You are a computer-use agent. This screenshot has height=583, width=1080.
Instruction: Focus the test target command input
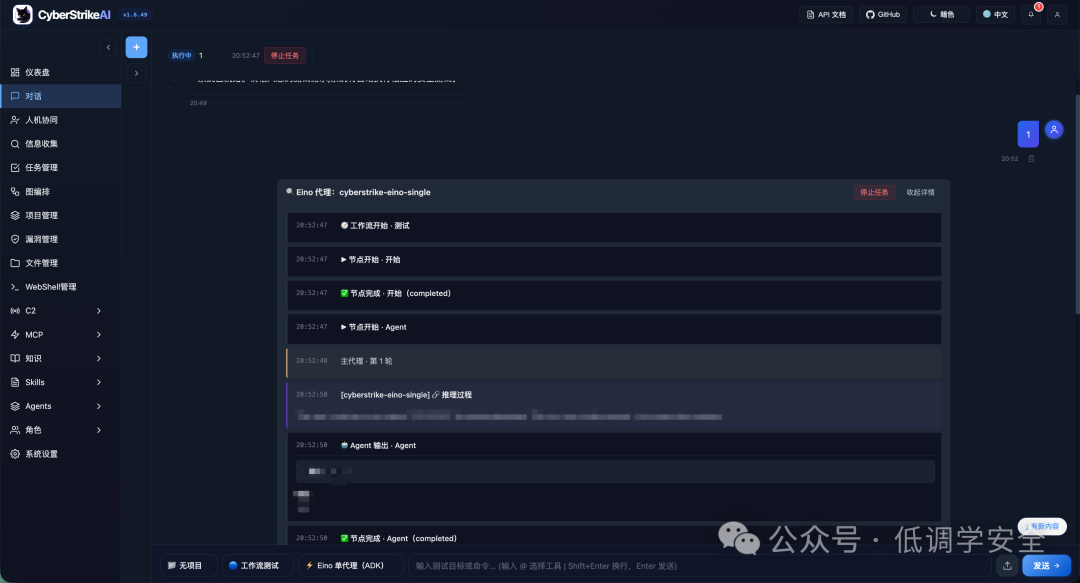700,566
